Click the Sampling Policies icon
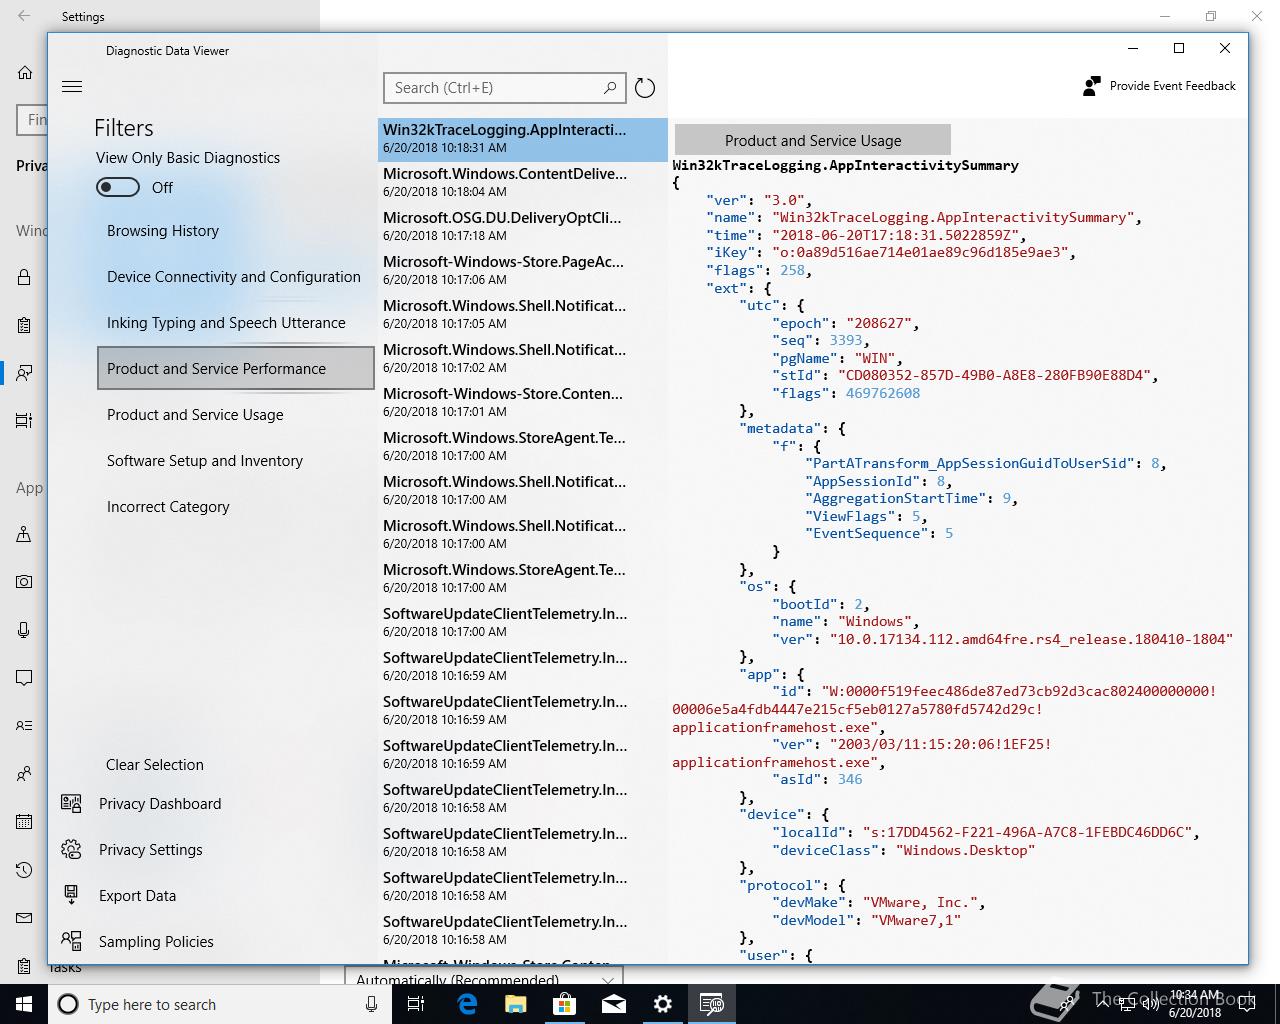 71,941
